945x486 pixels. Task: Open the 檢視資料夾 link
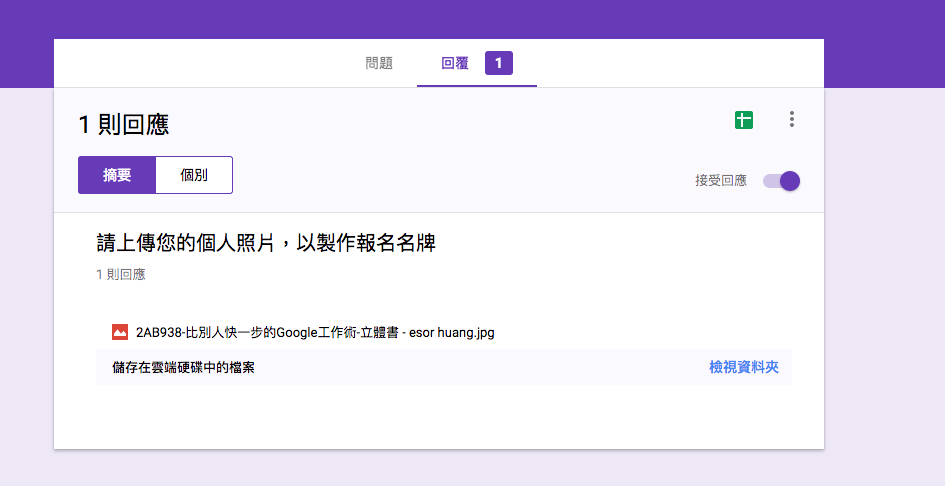[744, 367]
